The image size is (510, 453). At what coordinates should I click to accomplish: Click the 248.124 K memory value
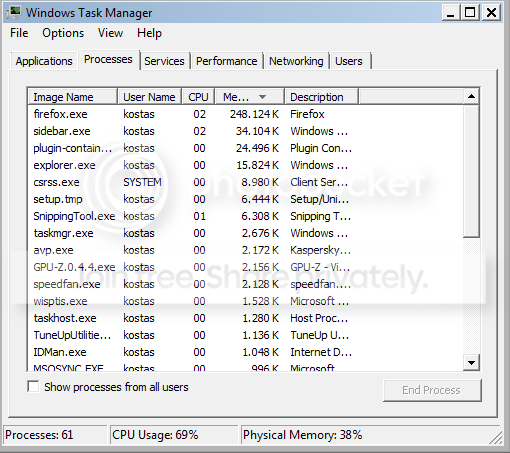click(254, 114)
